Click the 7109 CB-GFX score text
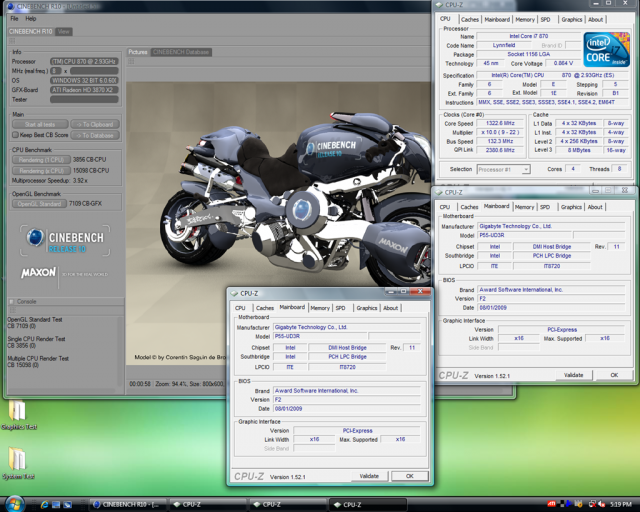The width and height of the screenshot is (640, 512). coord(85,204)
